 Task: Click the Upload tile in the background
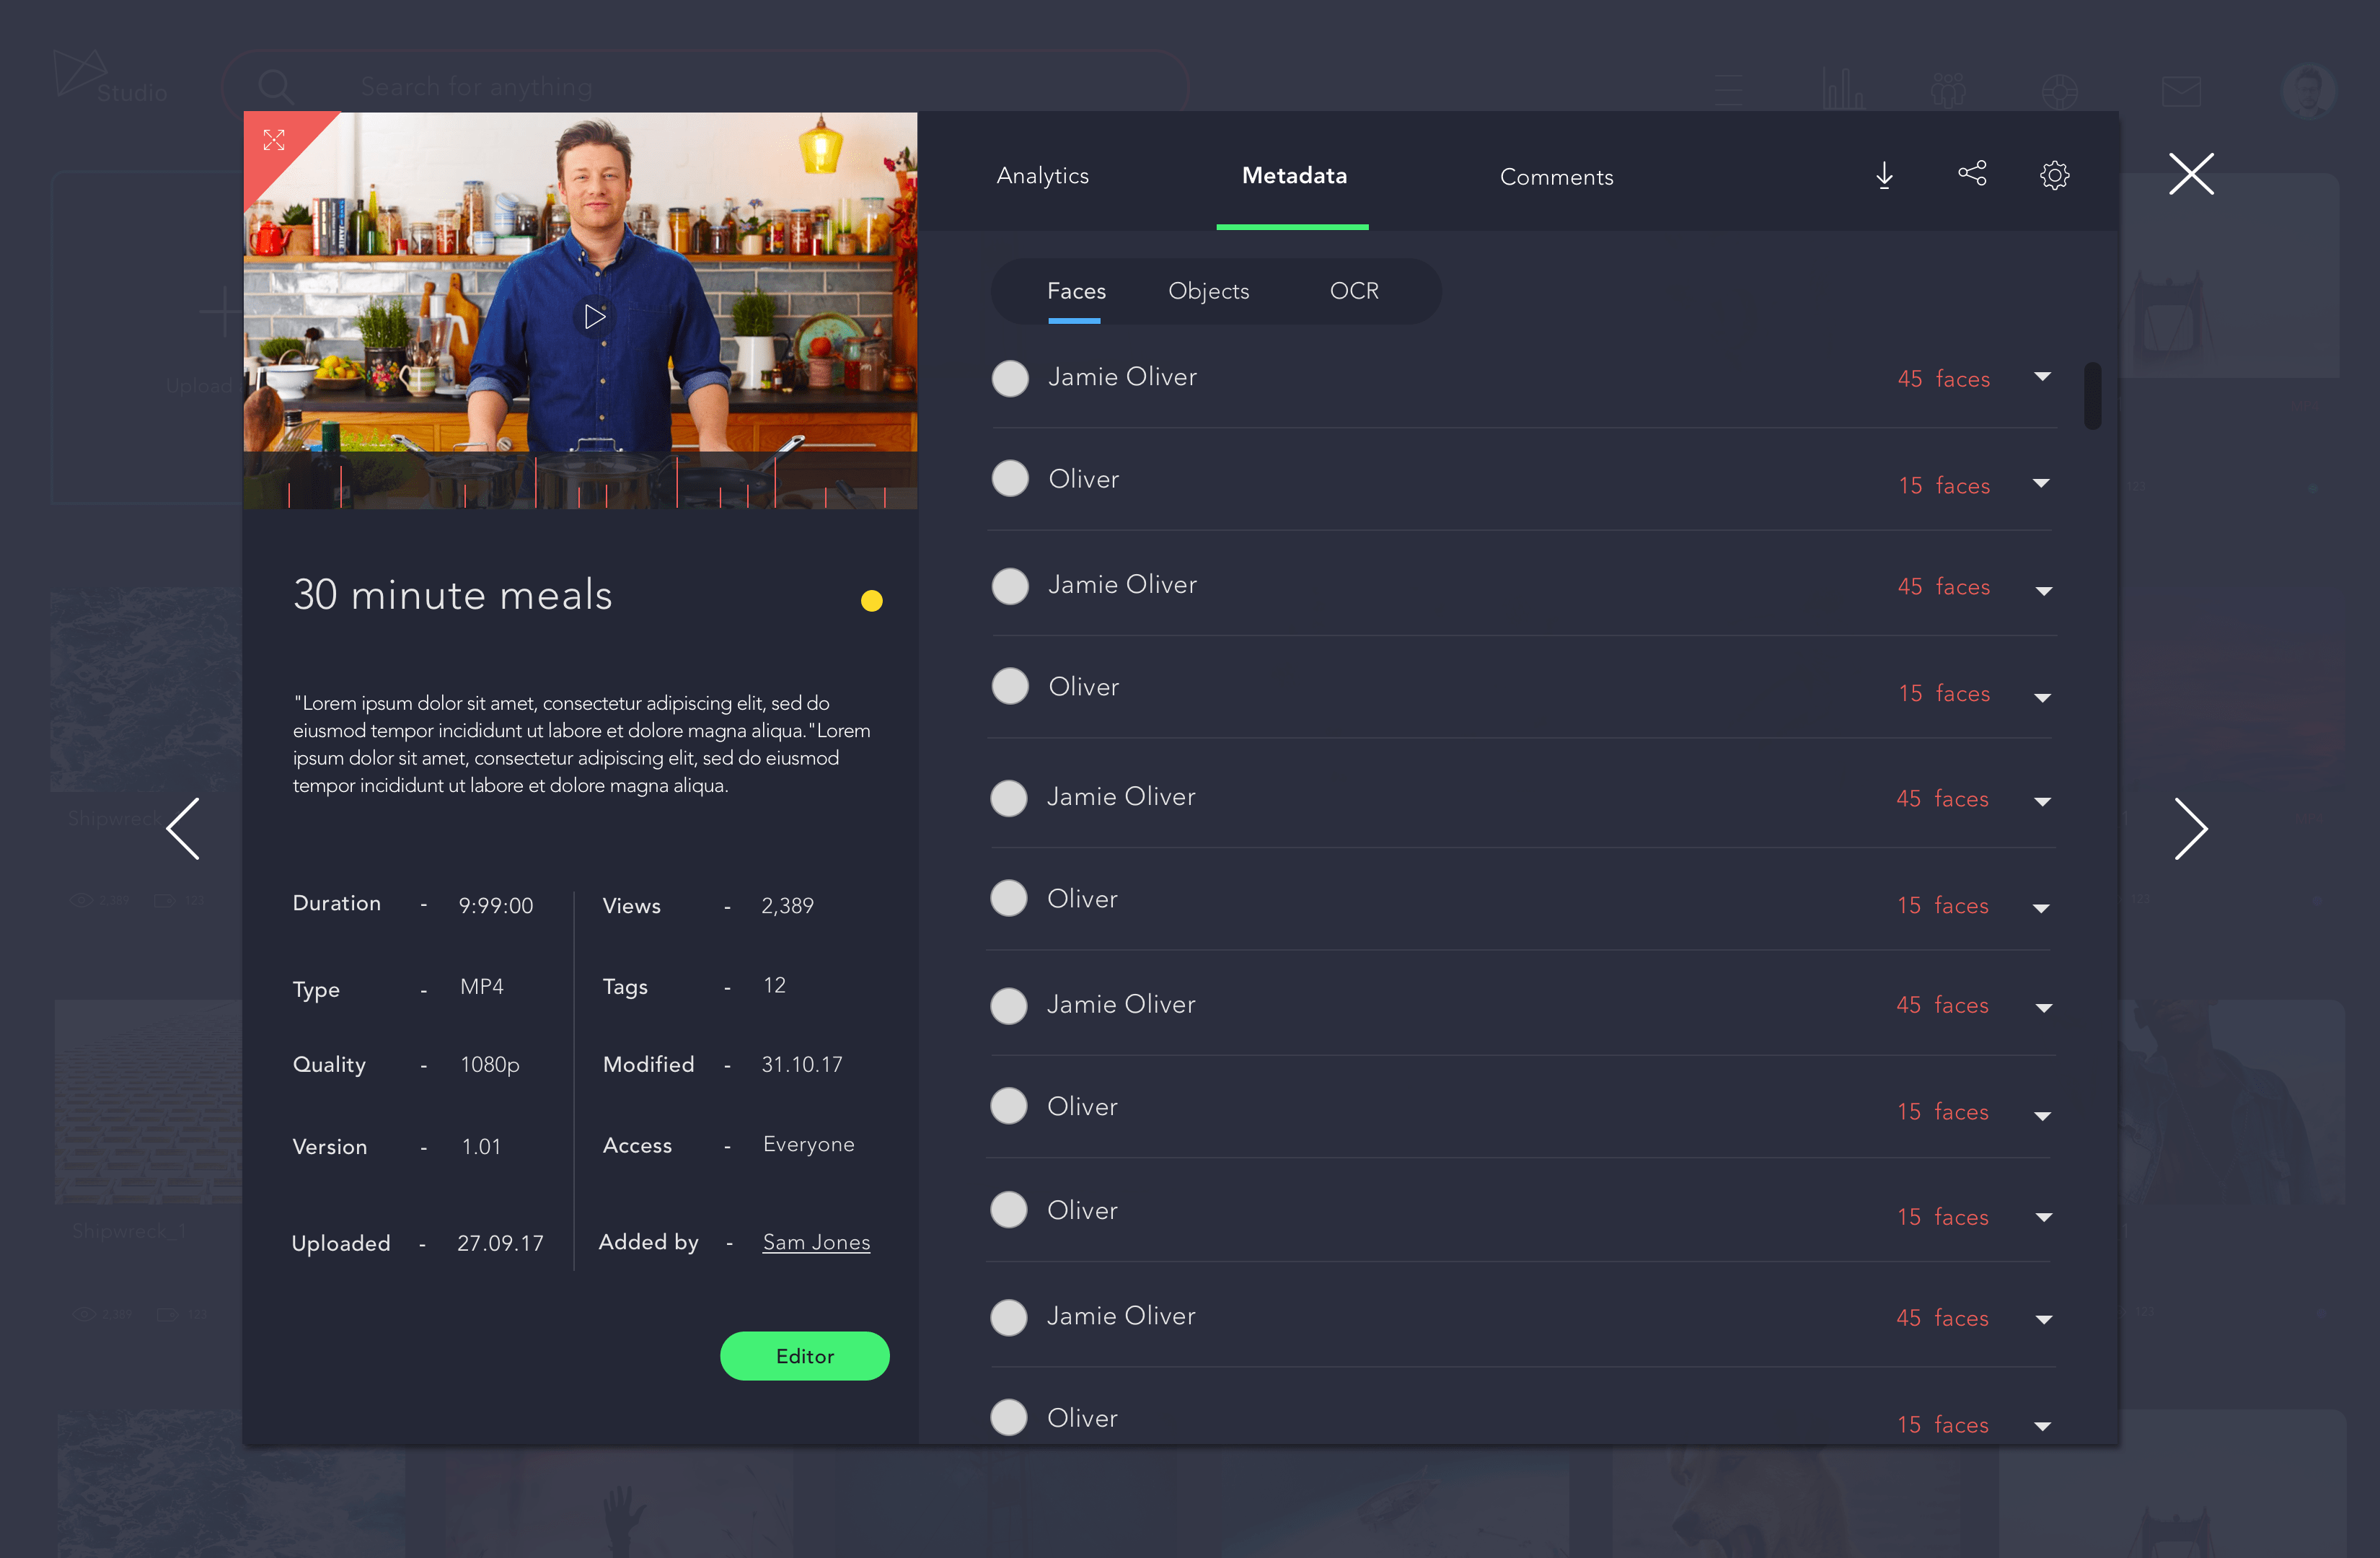click(148, 340)
